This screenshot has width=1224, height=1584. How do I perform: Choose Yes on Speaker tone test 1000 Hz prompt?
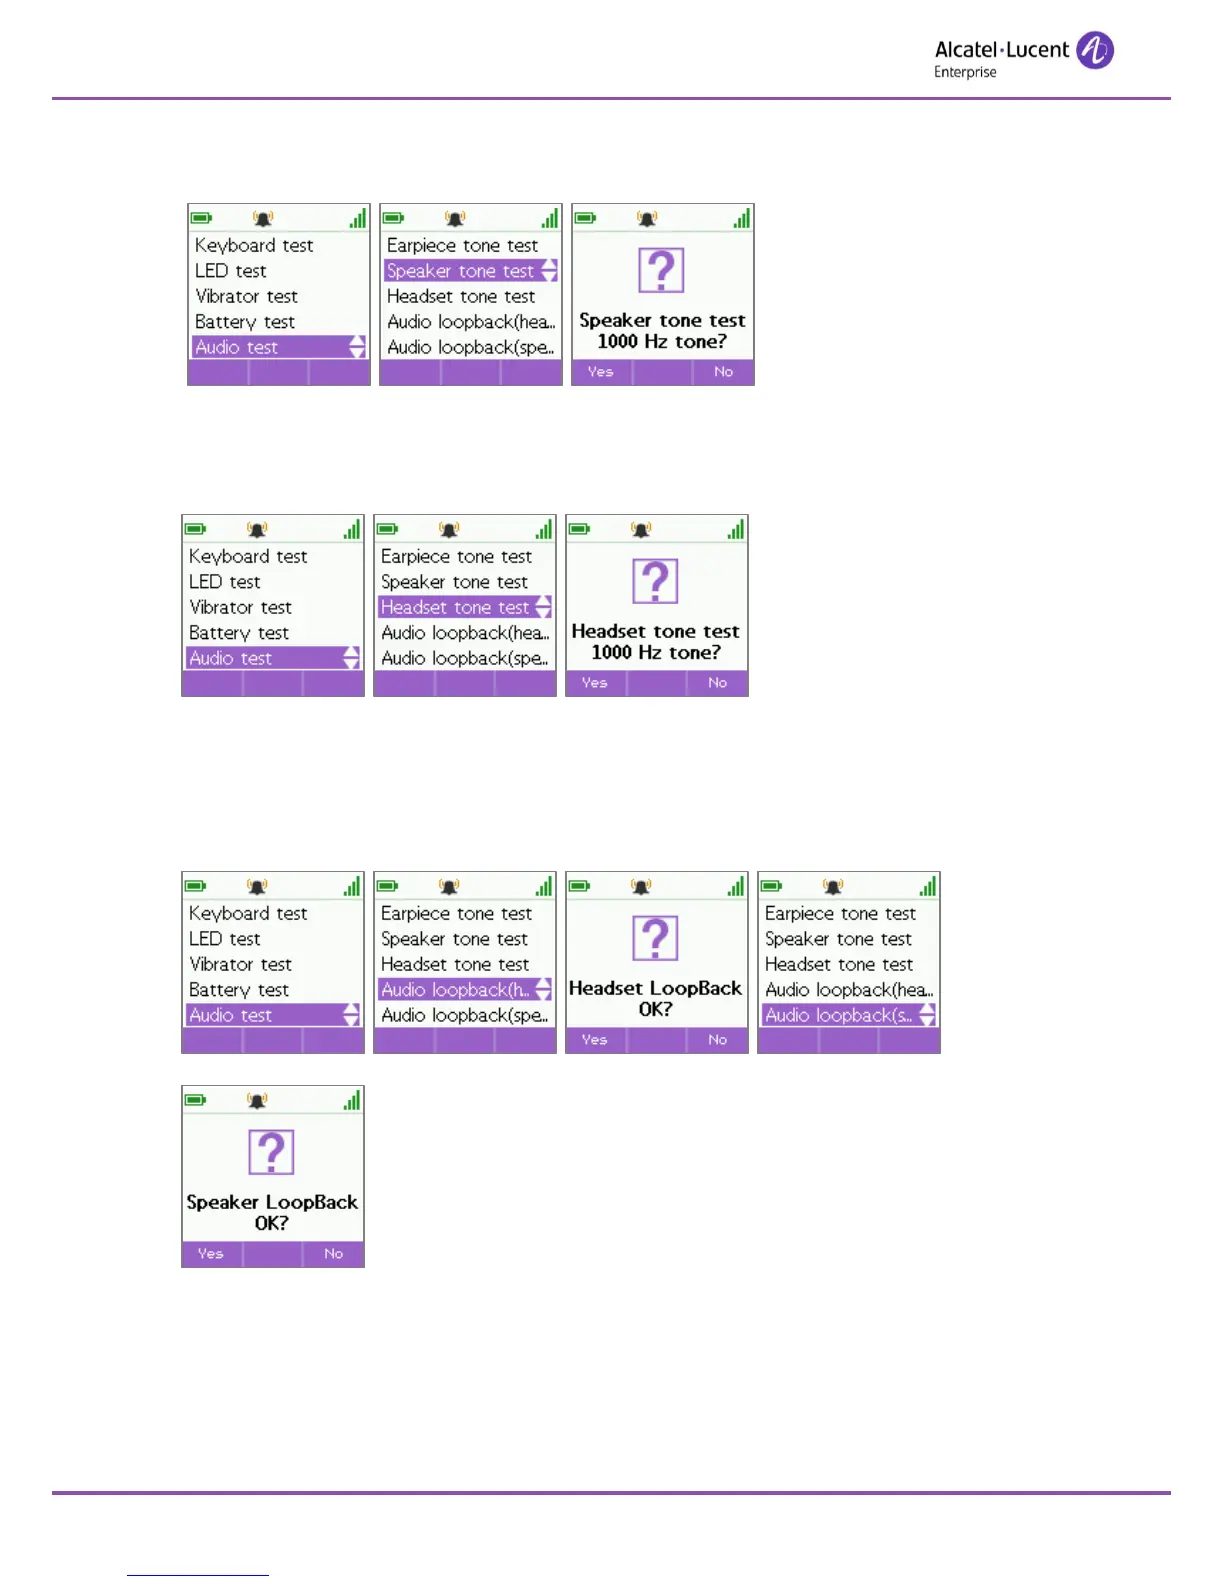600,372
